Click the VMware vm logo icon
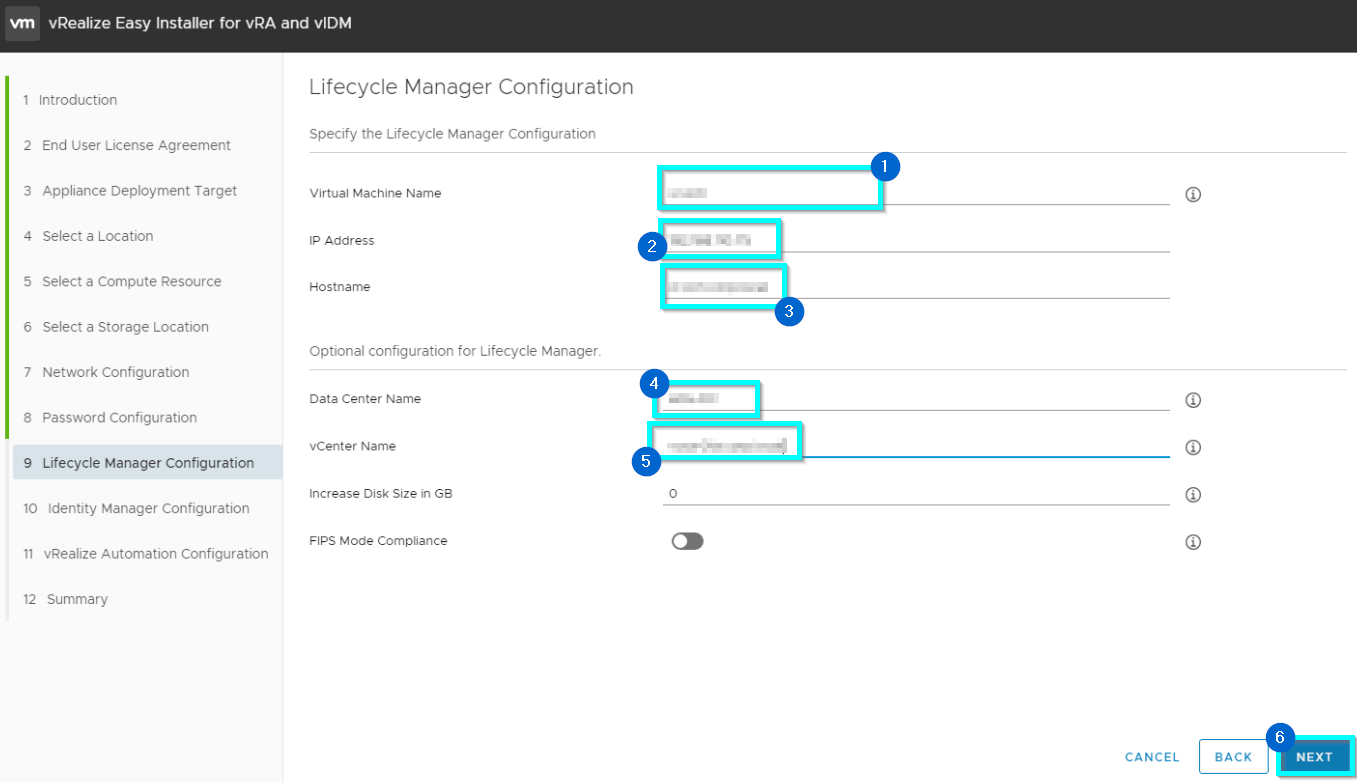The image size is (1357, 783). coord(23,23)
